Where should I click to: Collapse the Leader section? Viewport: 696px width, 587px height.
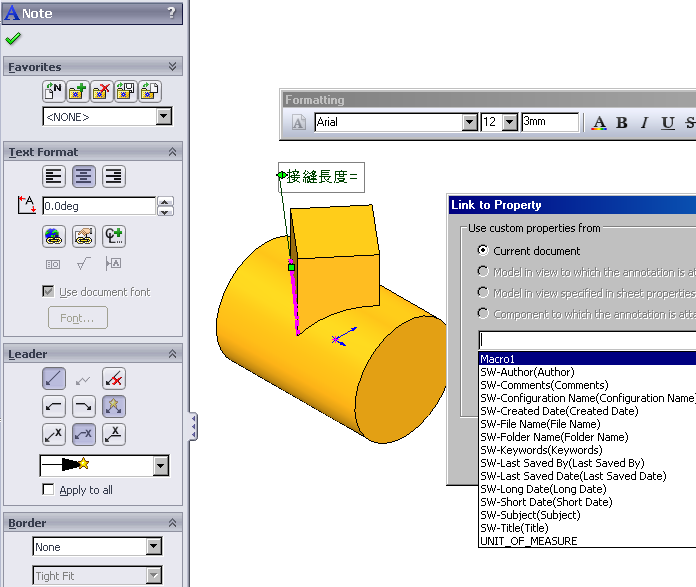173,354
